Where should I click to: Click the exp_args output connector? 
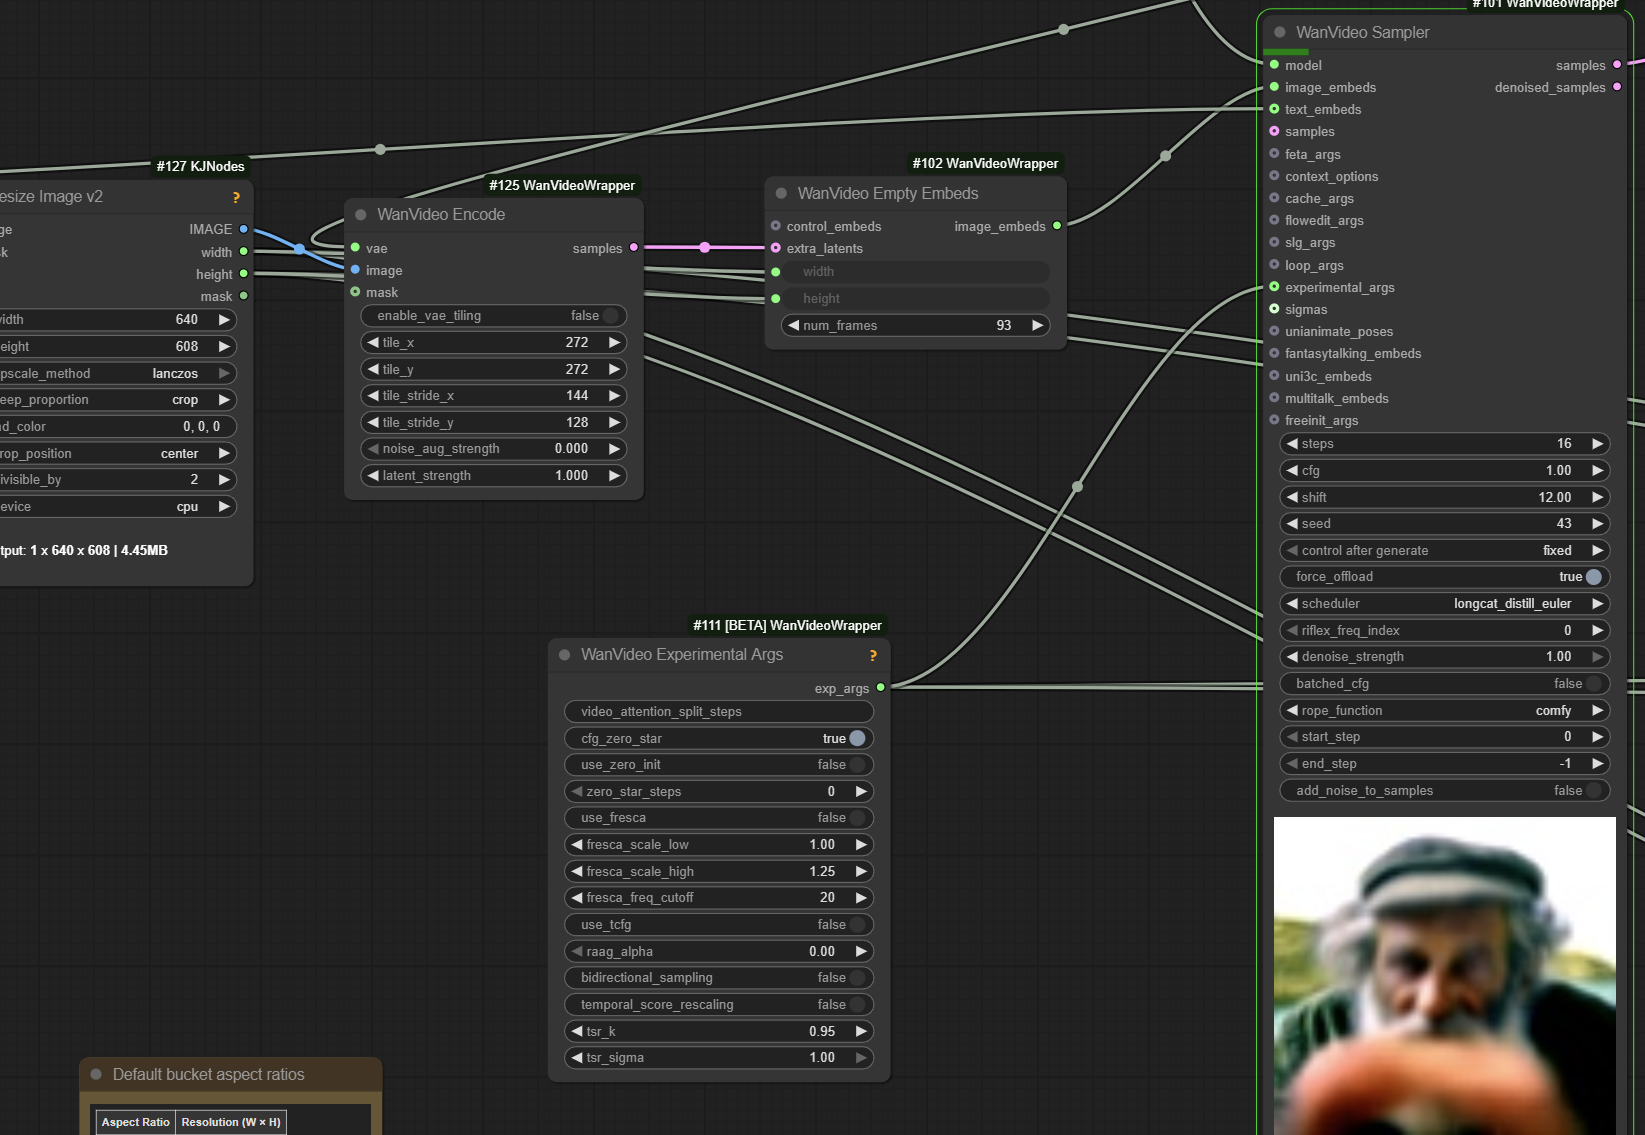pyautogui.click(x=880, y=688)
